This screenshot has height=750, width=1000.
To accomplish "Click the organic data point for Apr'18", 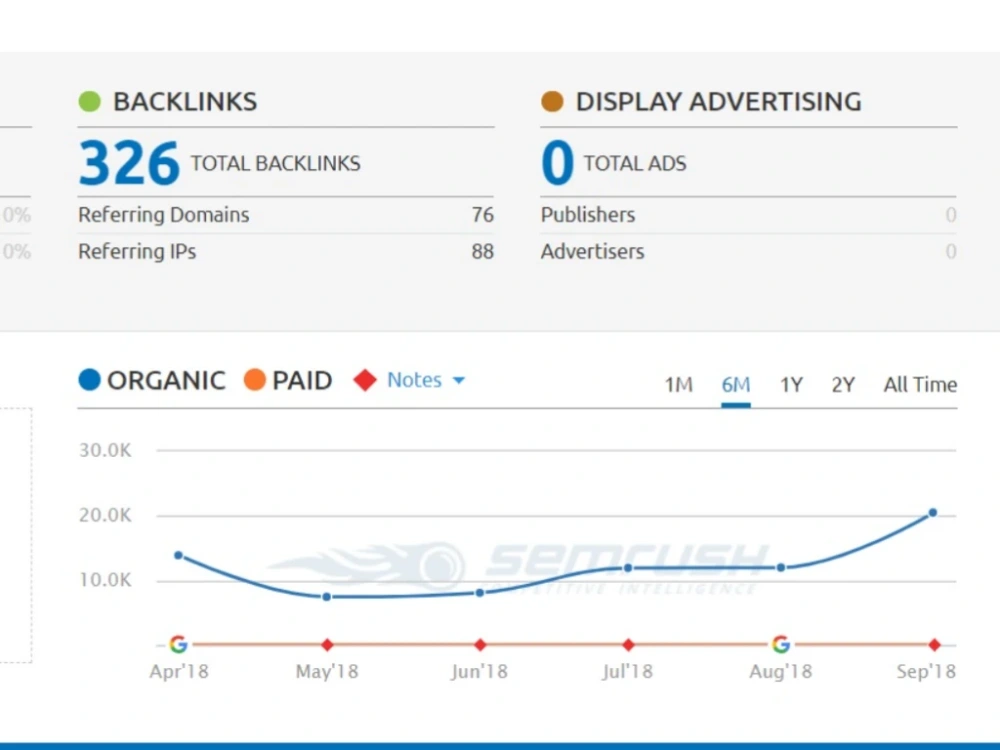I will 179,555.
